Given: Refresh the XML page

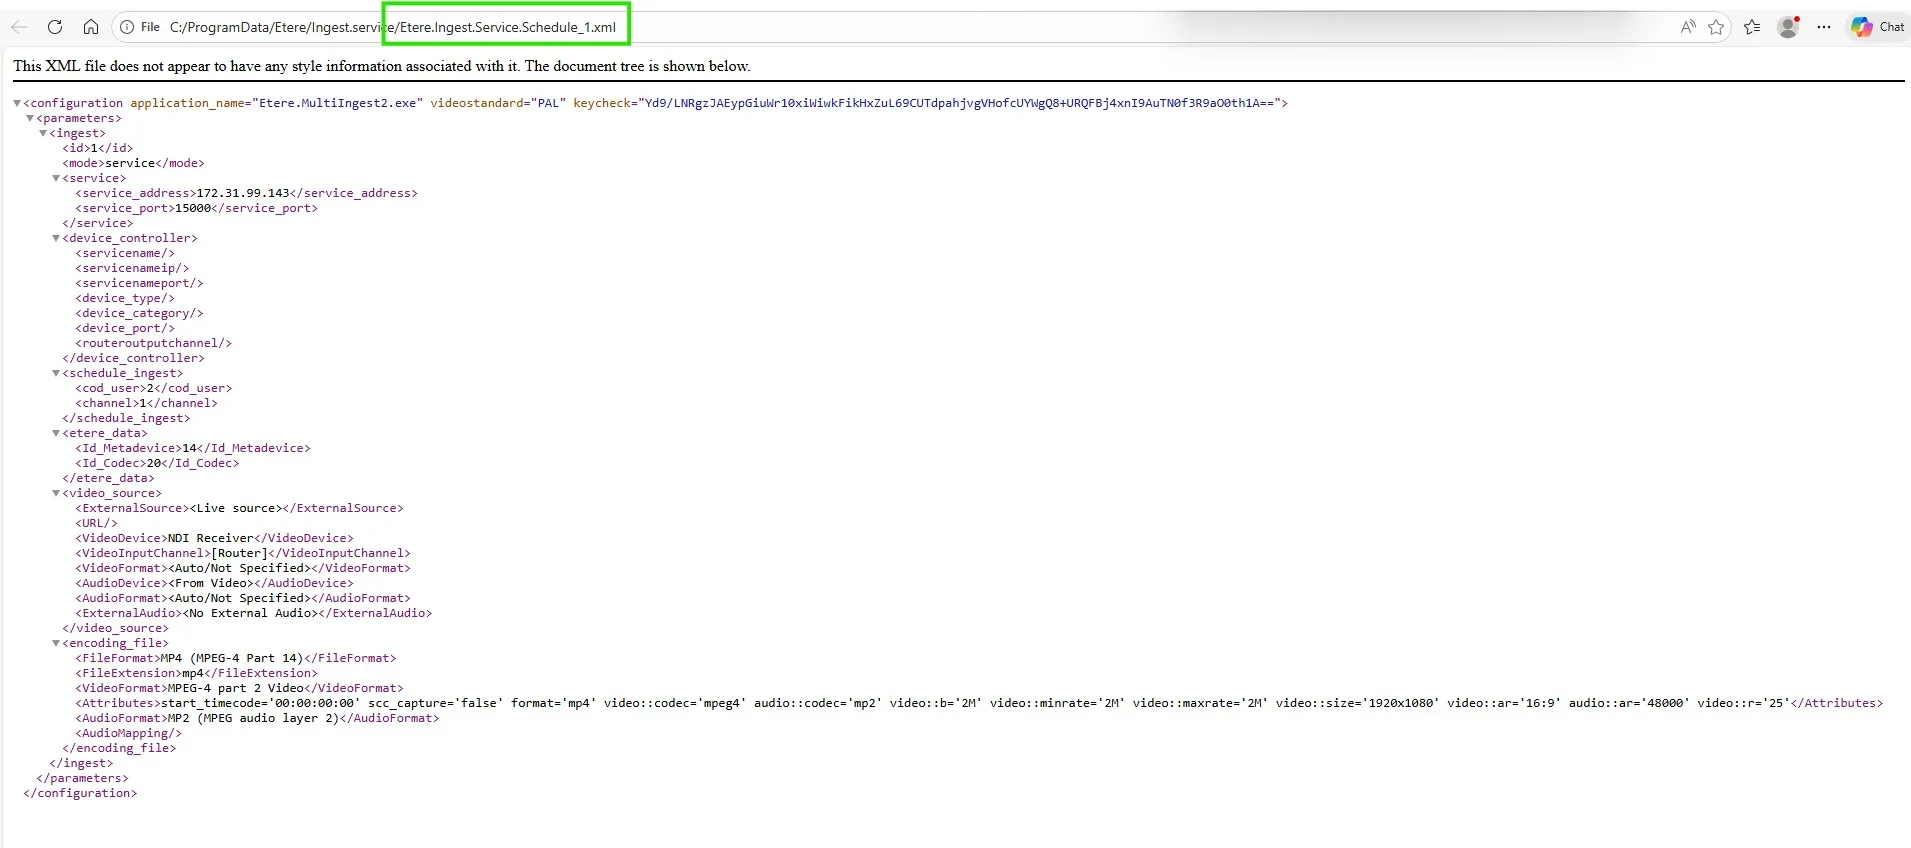Looking at the screenshot, I should tap(55, 27).
